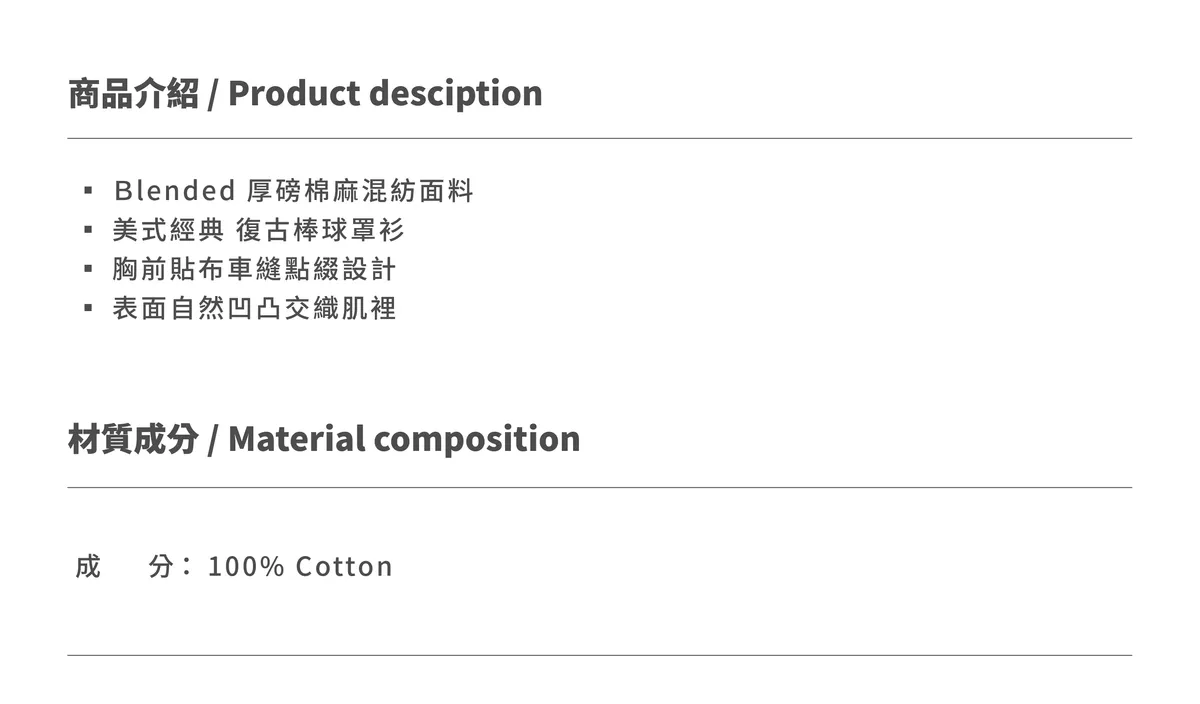Viewport: 1200px width, 704px height.
Task: Click the square bullet before "美式經典"
Action: [89, 230]
